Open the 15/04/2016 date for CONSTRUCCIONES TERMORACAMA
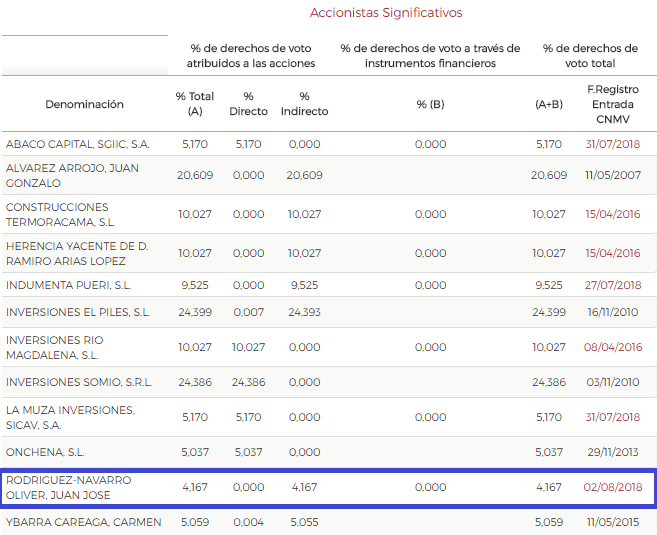The image size is (657, 535). coord(613,214)
